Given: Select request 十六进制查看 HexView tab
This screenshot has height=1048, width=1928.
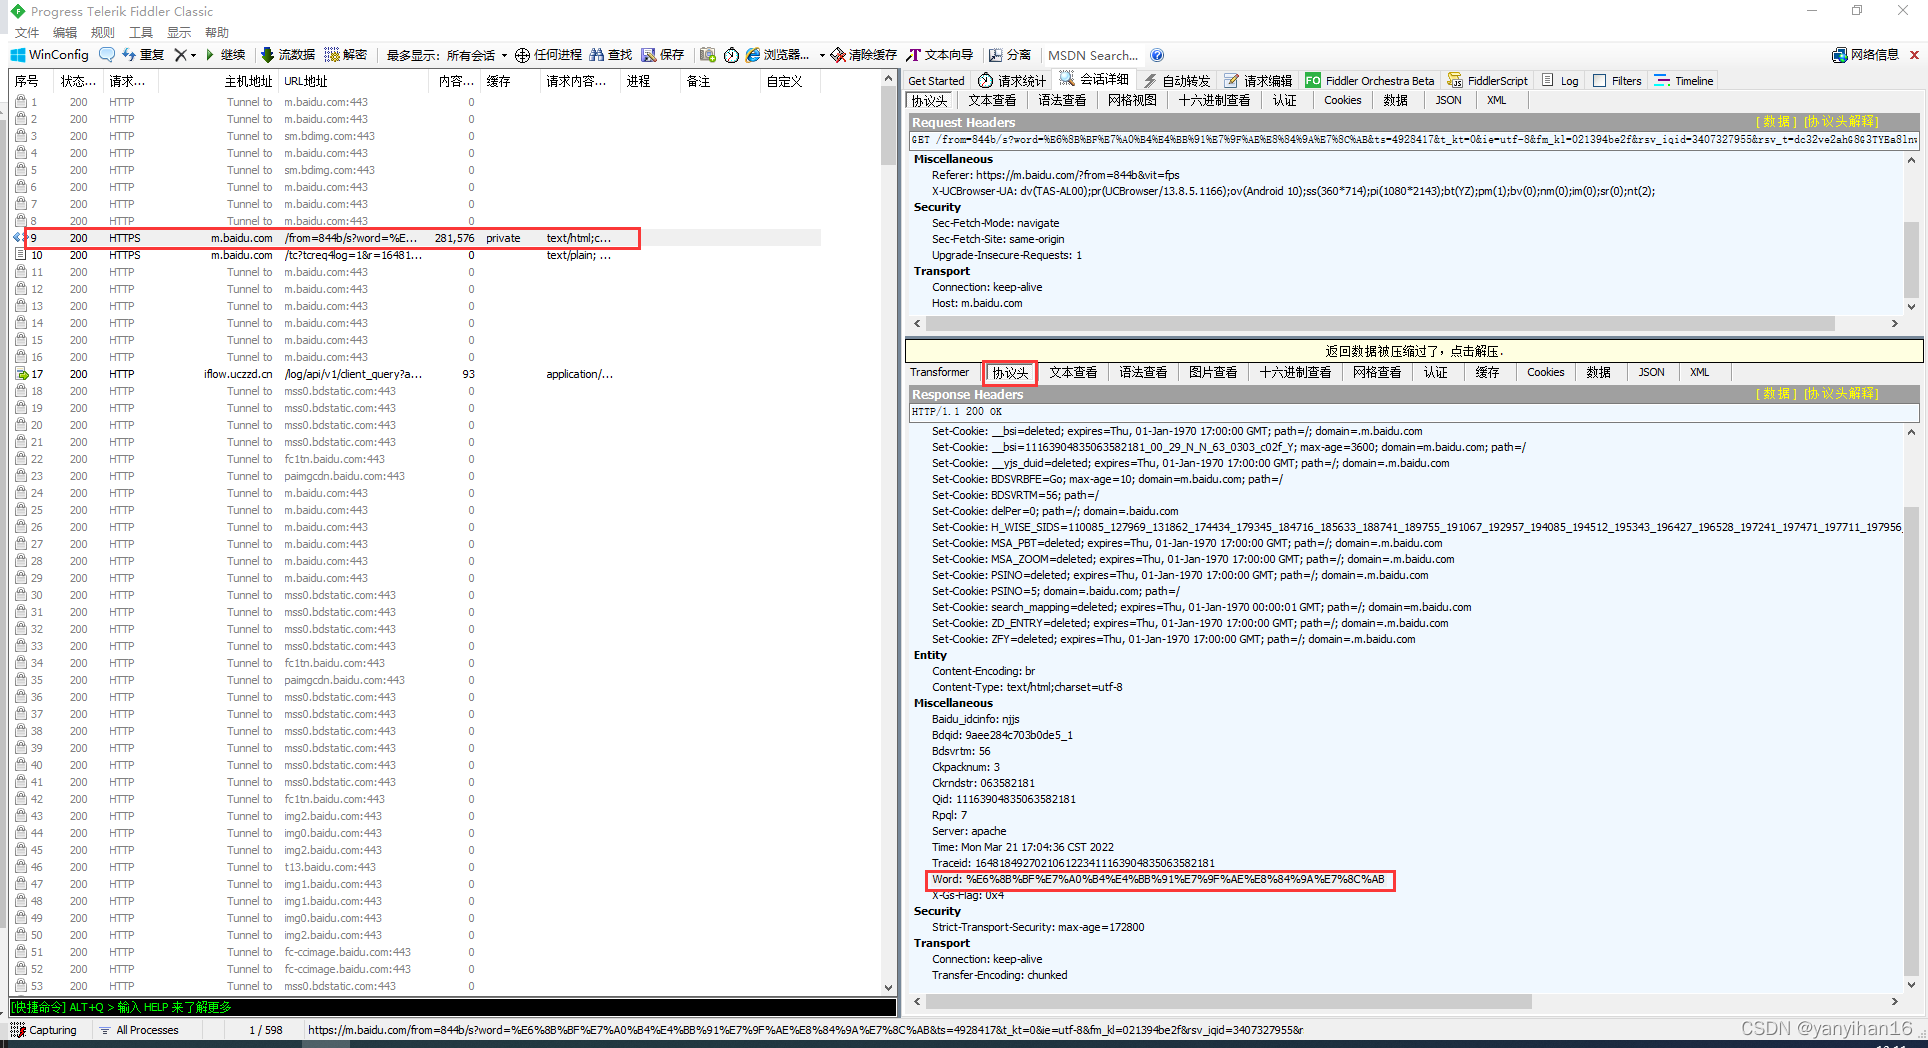Looking at the screenshot, I should [x=1214, y=100].
